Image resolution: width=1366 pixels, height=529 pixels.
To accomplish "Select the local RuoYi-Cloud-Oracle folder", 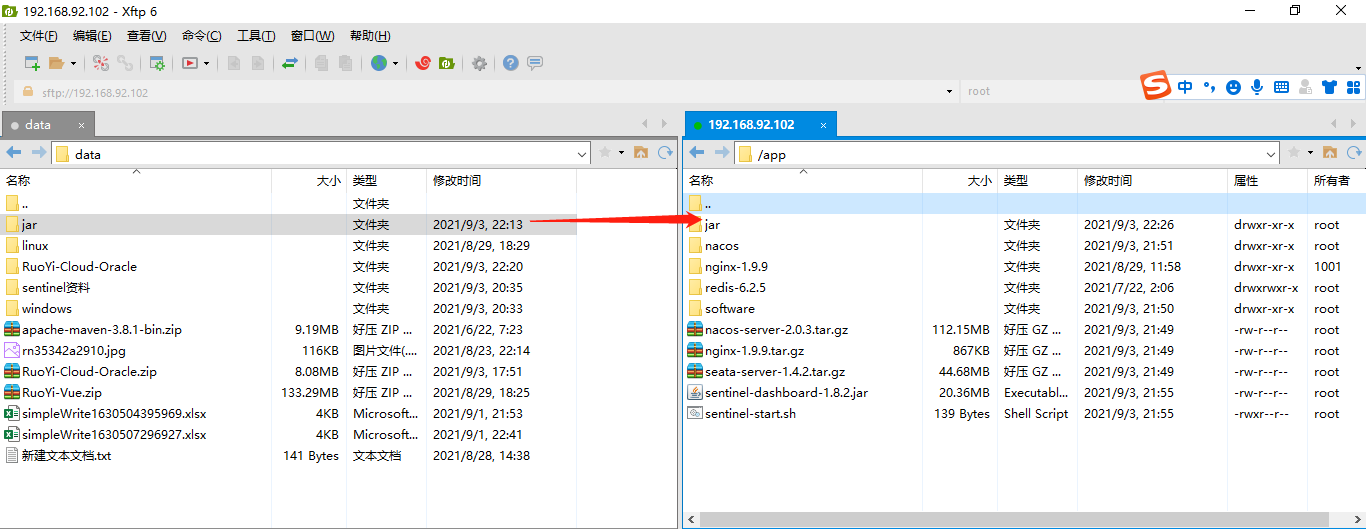I will tap(288, 267).
